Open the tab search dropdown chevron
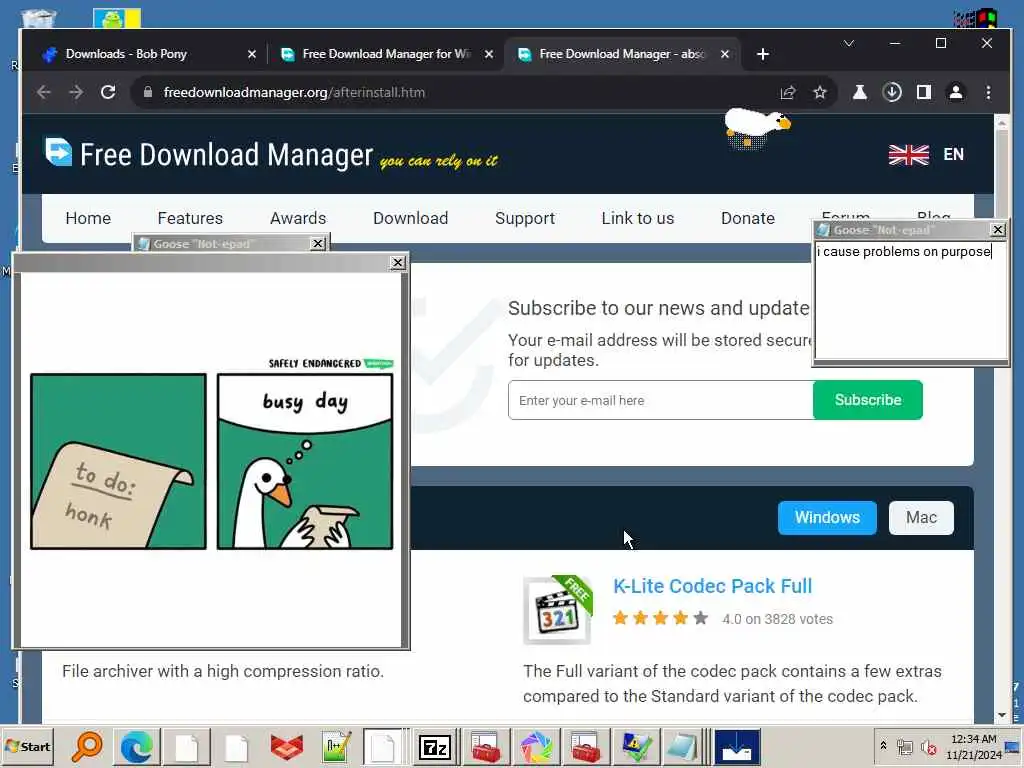Image resolution: width=1024 pixels, height=768 pixels. pyautogui.click(x=848, y=44)
